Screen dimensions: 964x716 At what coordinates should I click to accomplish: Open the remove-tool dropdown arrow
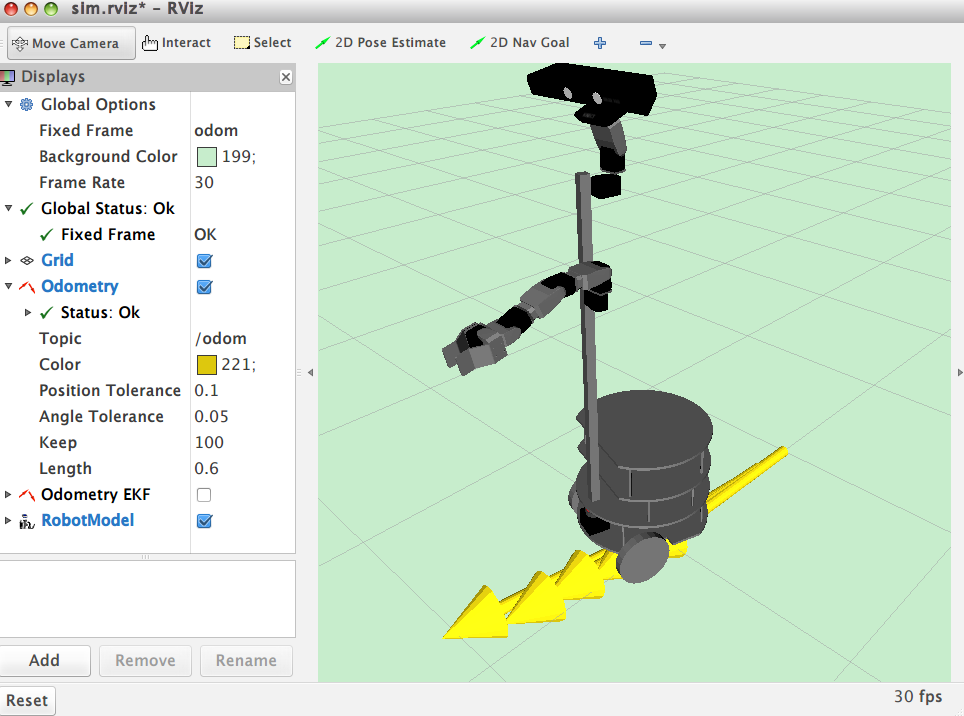(x=662, y=46)
